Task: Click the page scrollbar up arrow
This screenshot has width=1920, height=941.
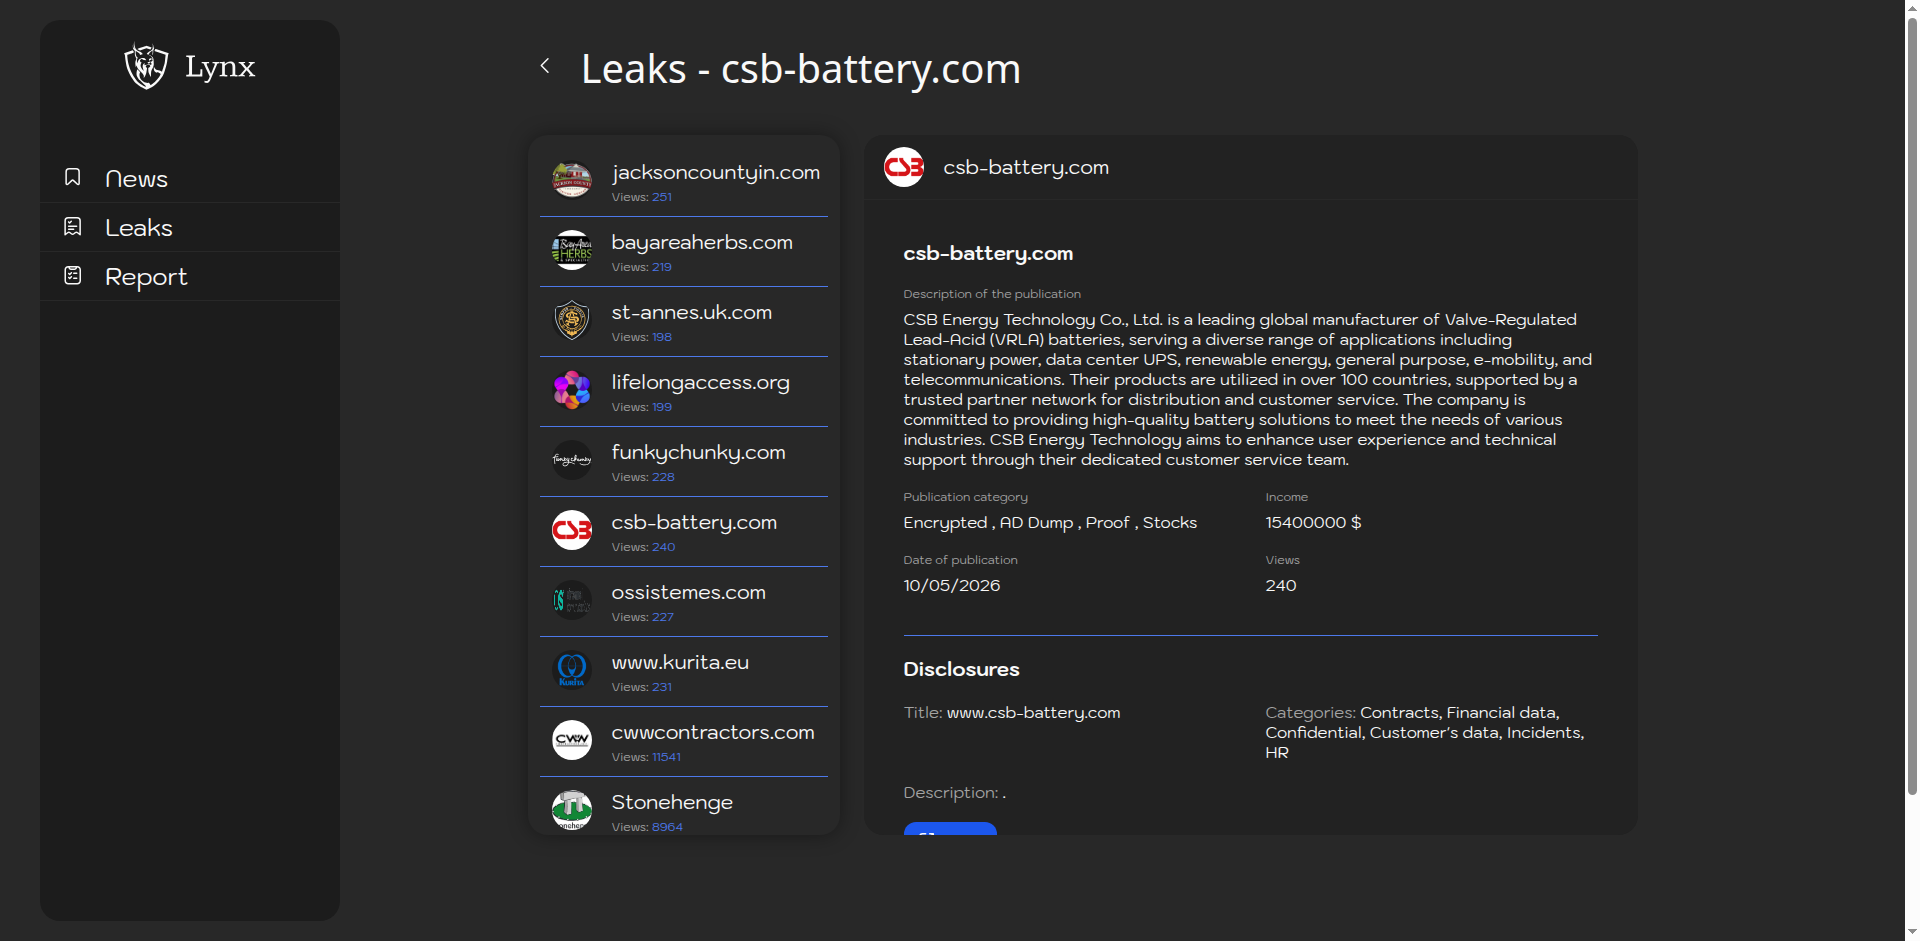Action: pyautogui.click(x=1912, y=7)
